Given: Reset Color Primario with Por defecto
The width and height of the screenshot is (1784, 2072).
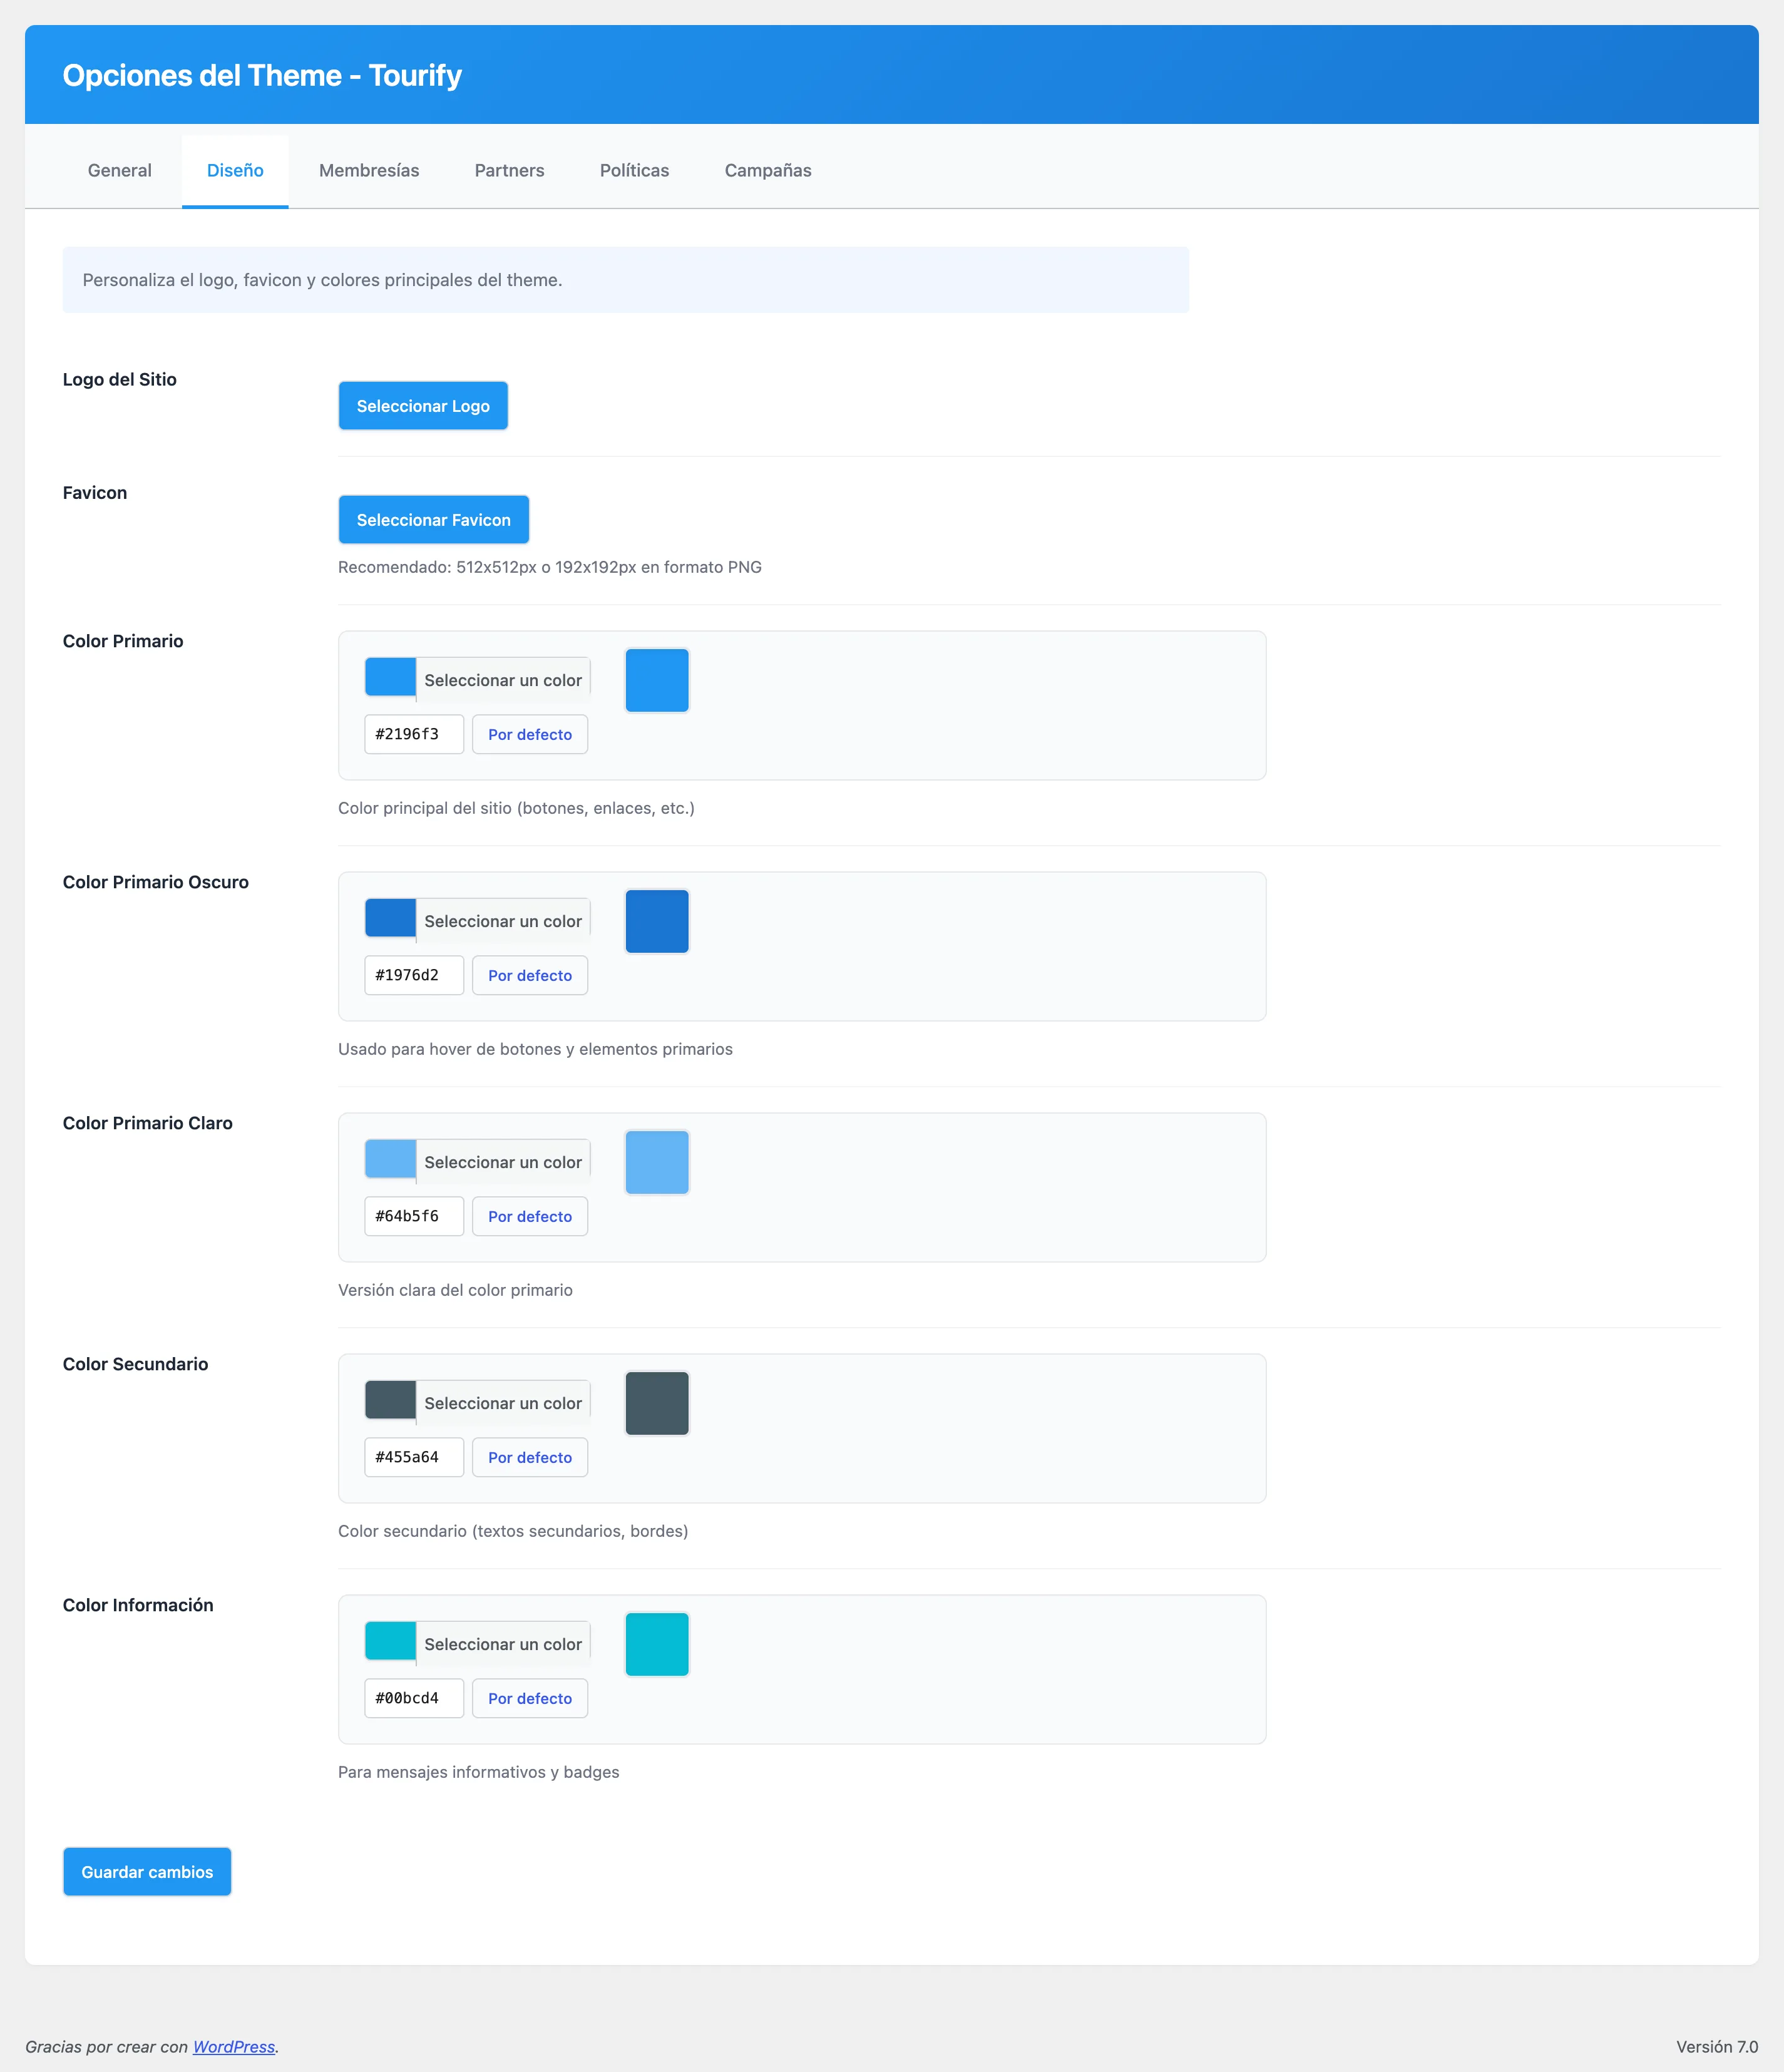Looking at the screenshot, I should [x=530, y=734].
